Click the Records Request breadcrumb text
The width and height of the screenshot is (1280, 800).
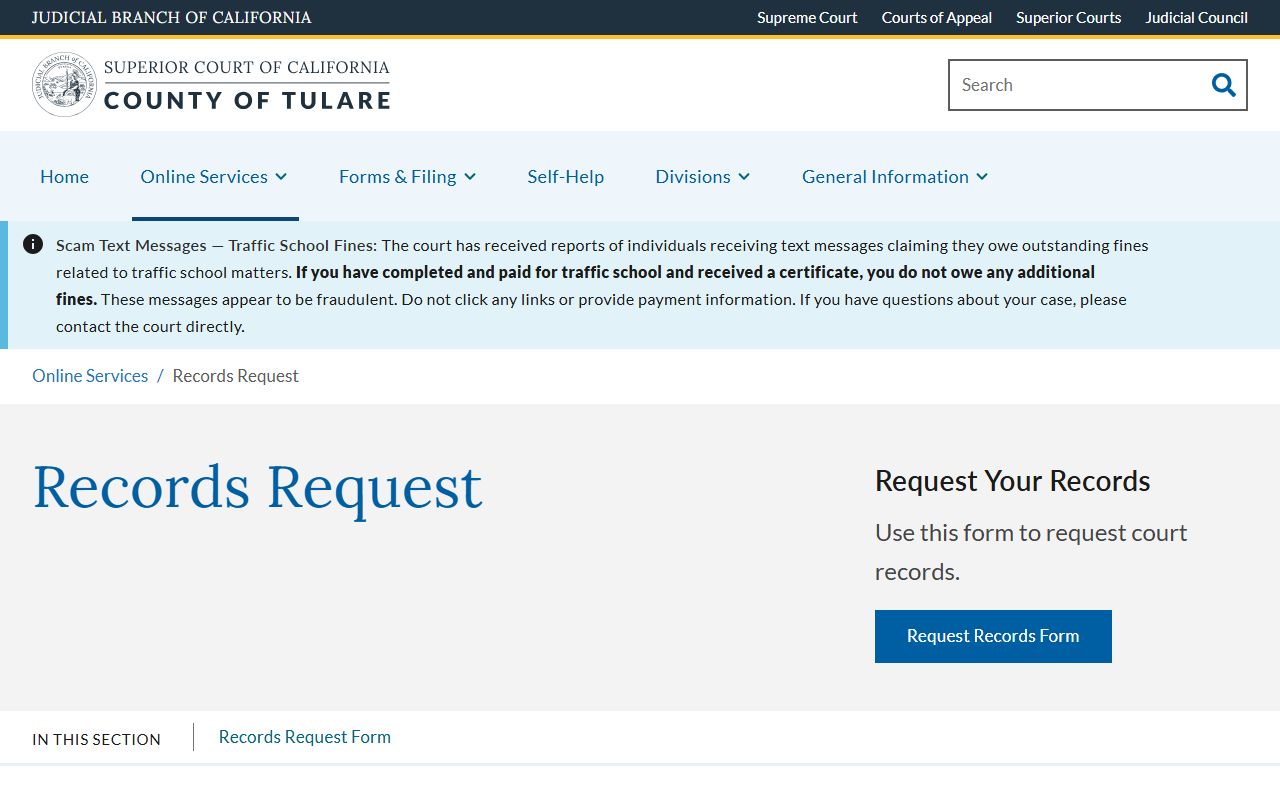tap(236, 376)
